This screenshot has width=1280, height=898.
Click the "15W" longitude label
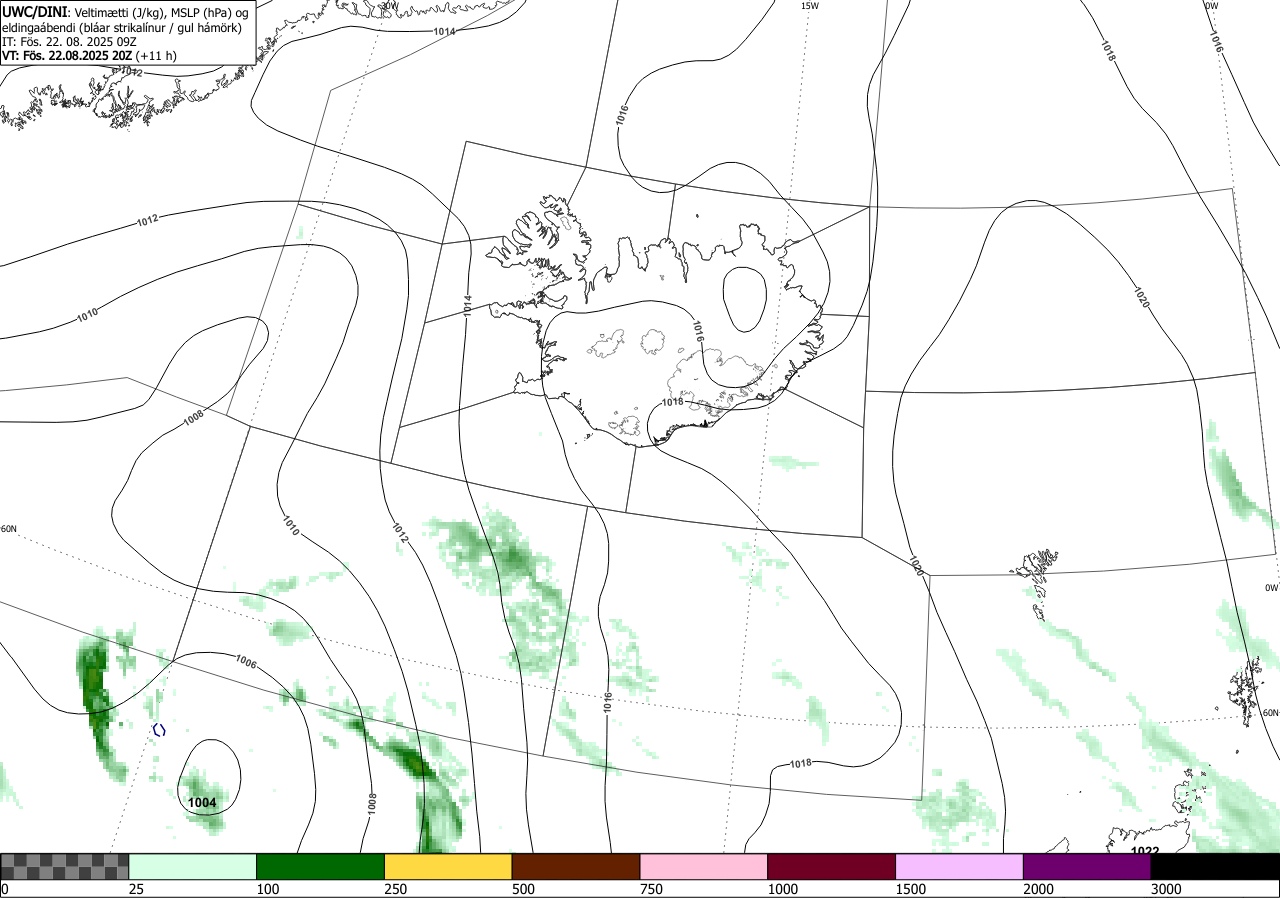pyautogui.click(x=810, y=6)
